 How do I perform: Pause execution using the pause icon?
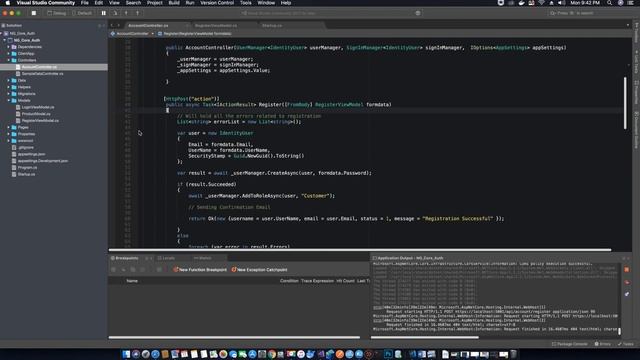click(x=104, y=13)
